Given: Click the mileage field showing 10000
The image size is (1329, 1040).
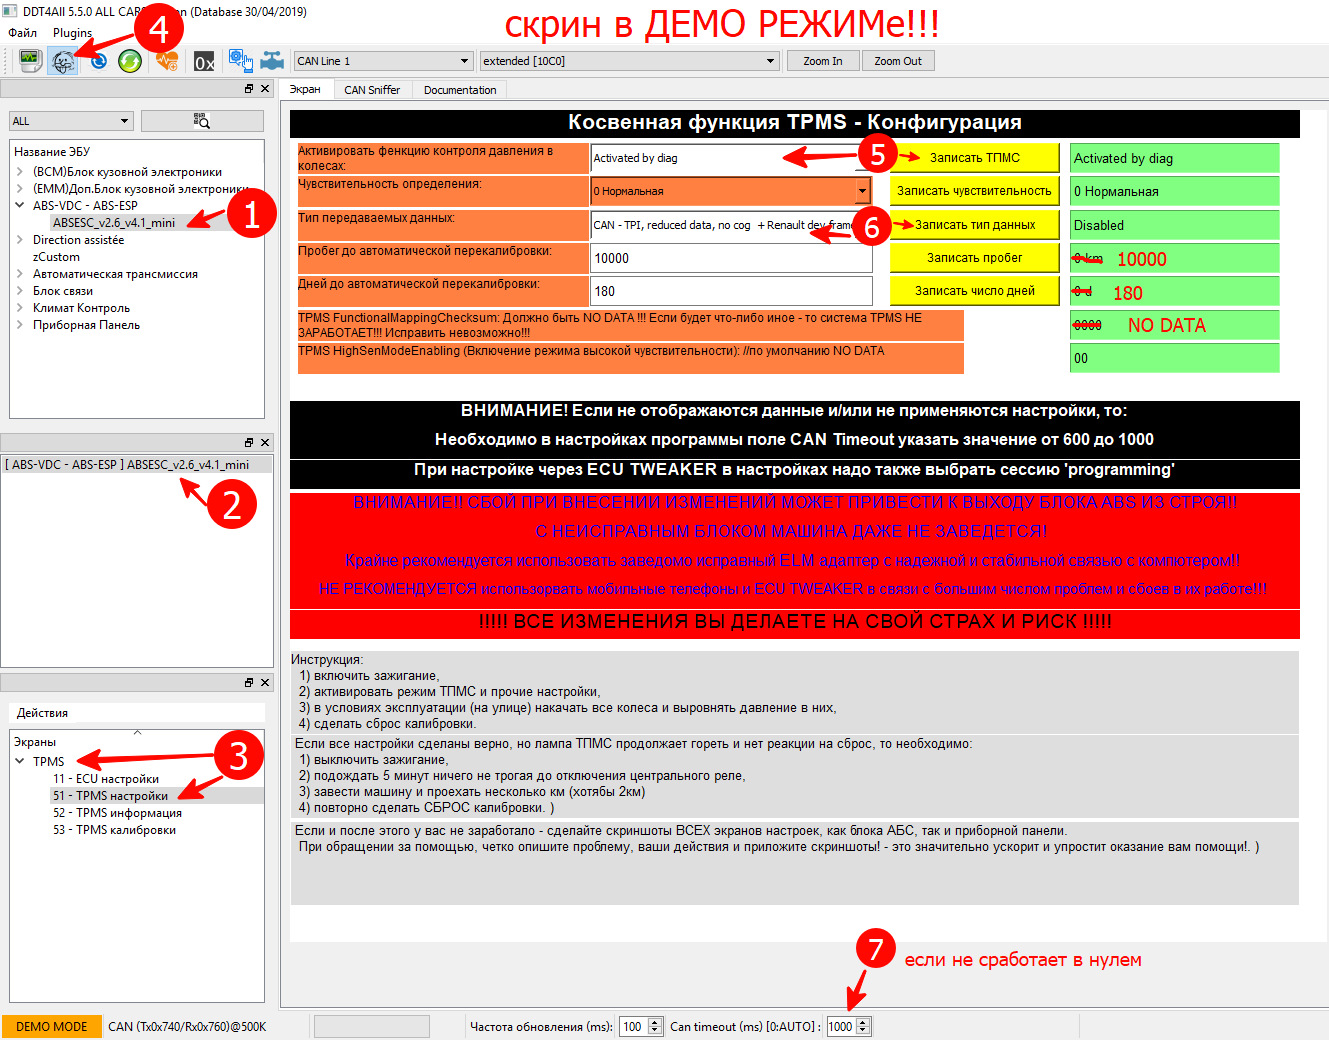Looking at the screenshot, I should click(x=731, y=258).
